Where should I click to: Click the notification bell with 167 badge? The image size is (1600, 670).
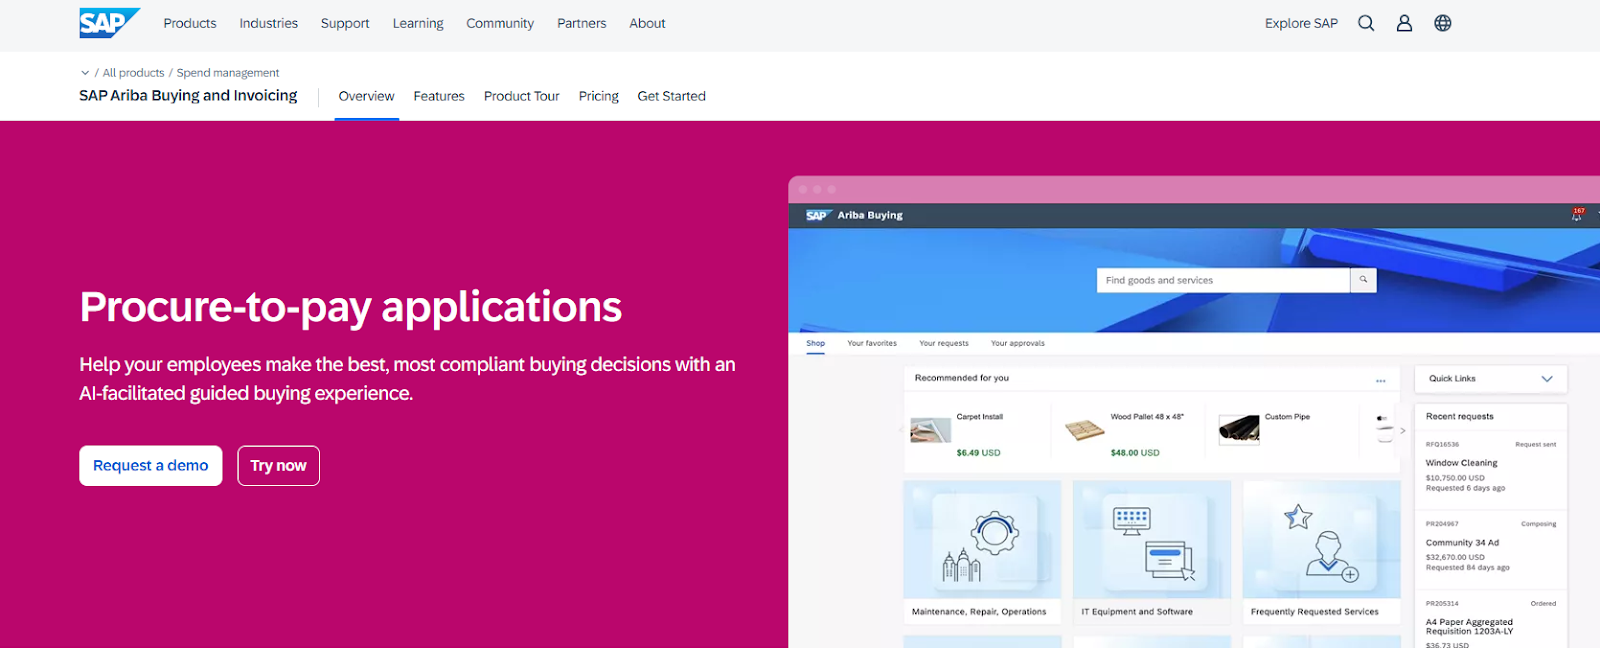click(x=1577, y=215)
